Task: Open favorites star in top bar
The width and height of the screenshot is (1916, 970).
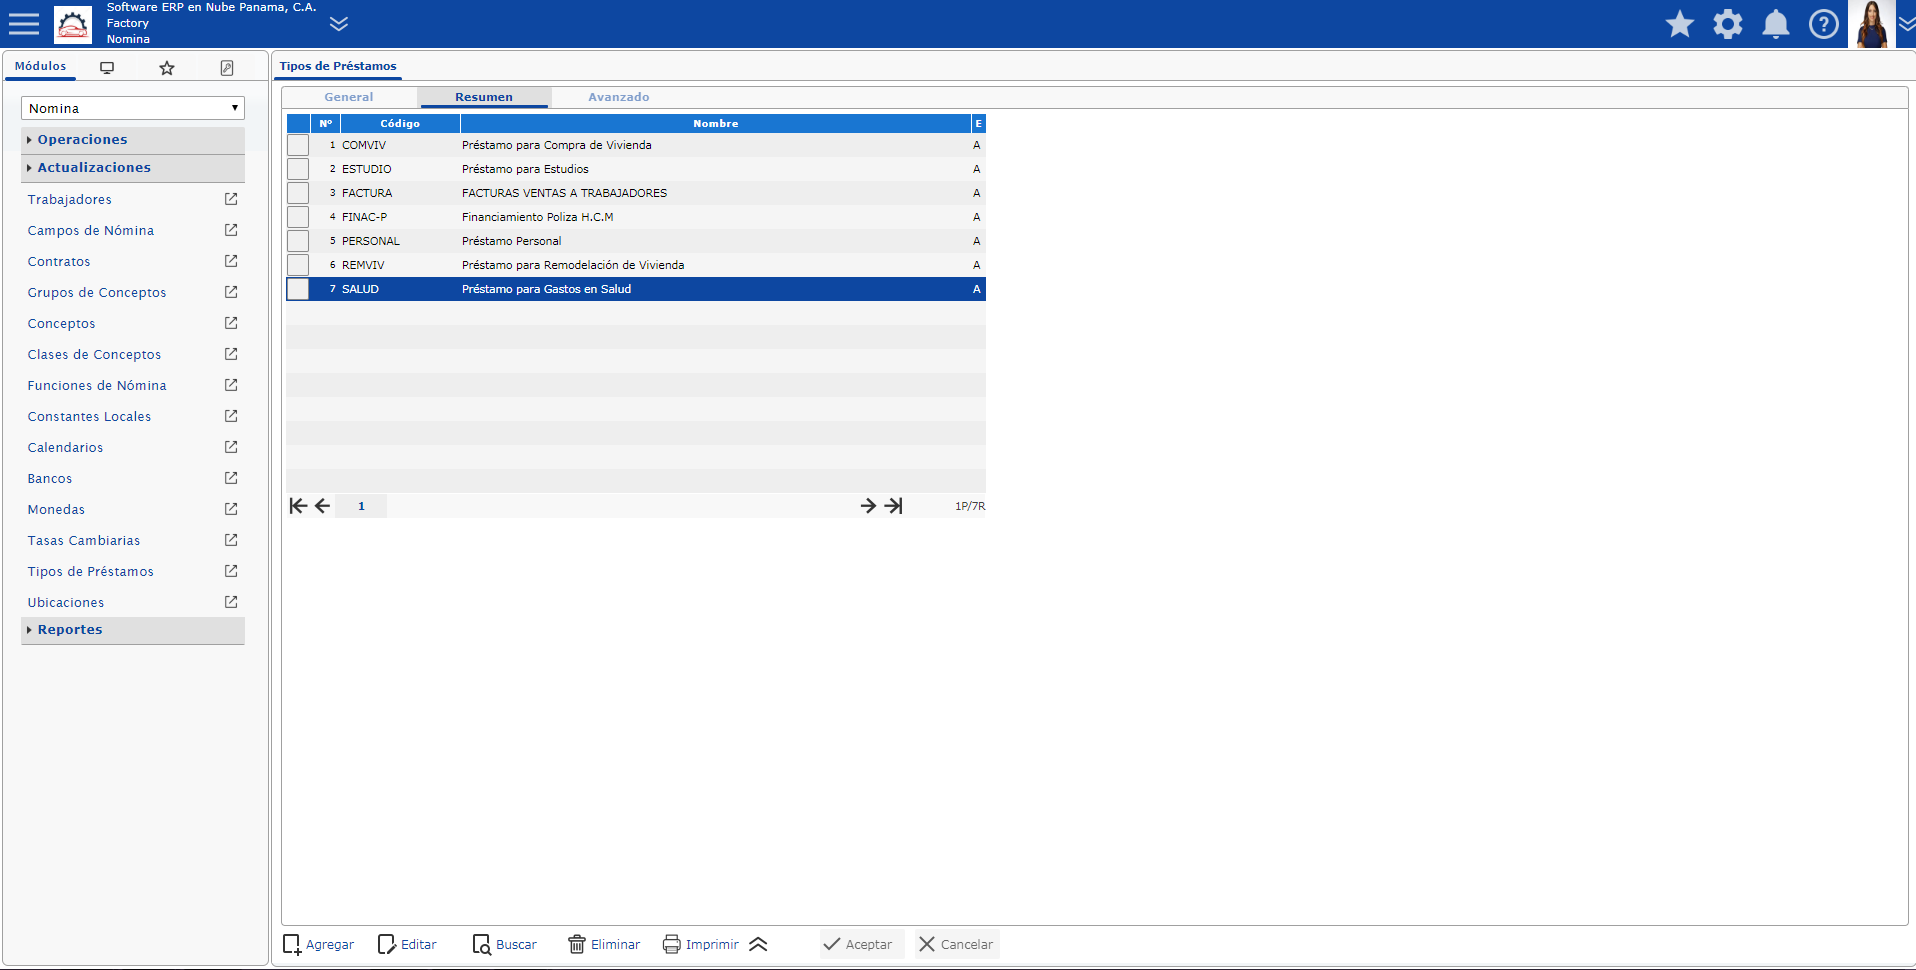Action: tap(1680, 24)
